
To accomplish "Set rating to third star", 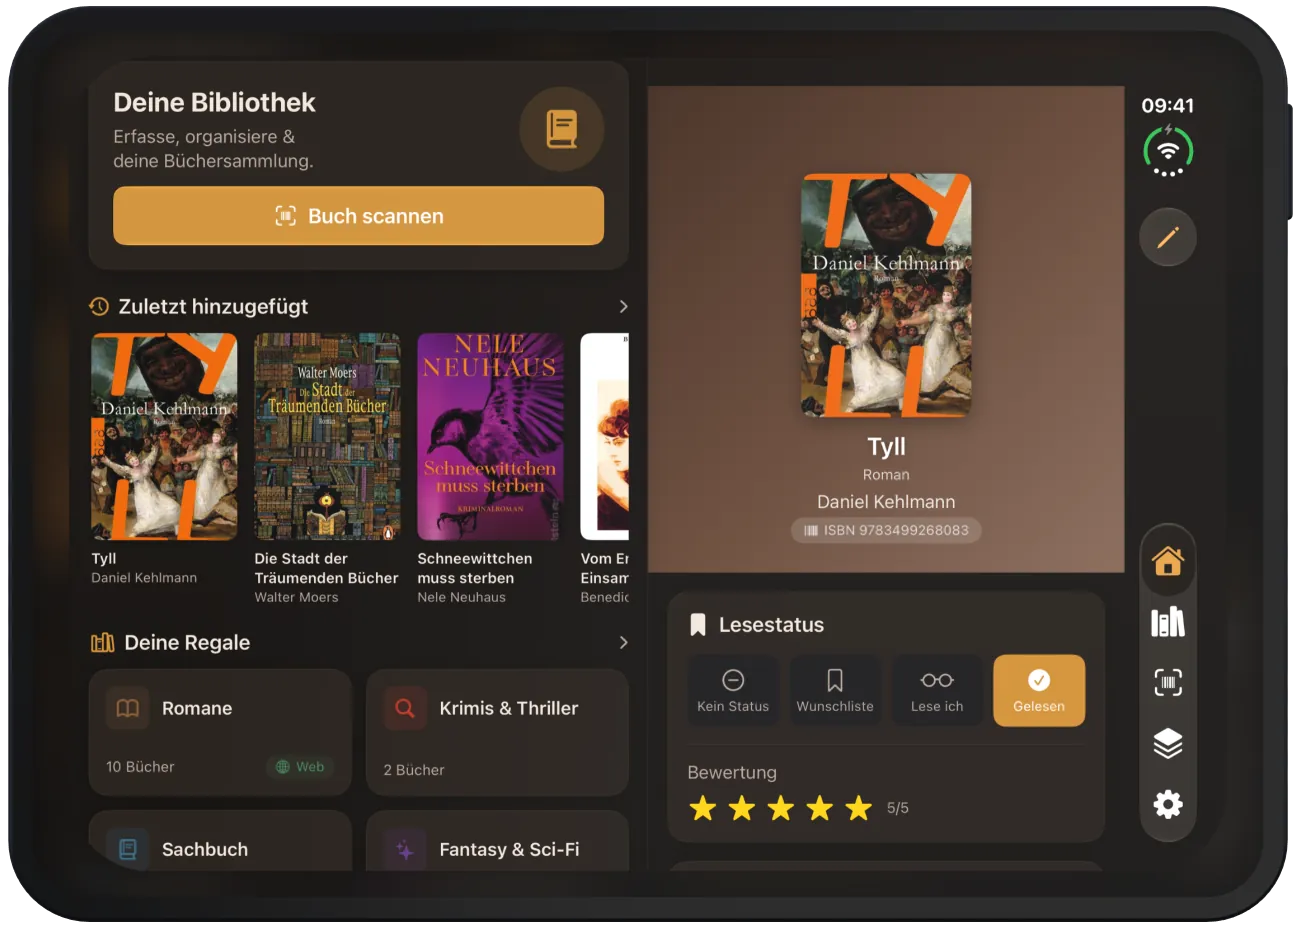I will tap(781, 808).
